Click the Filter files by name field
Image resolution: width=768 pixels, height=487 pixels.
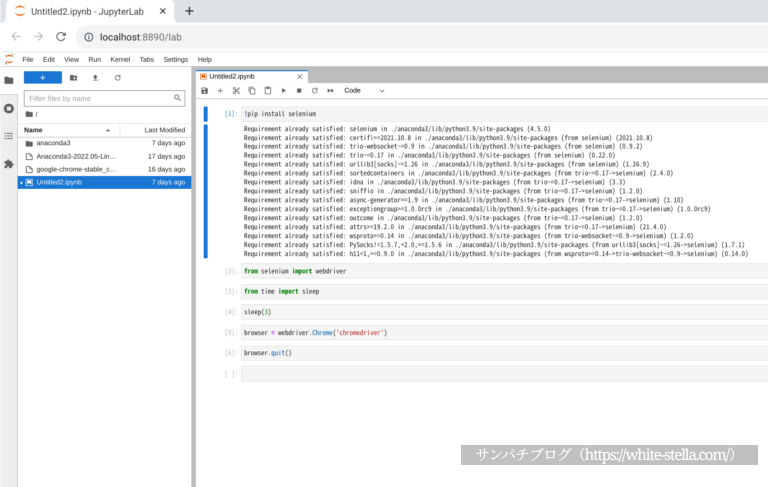pyautogui.click(x=104, y=98)
